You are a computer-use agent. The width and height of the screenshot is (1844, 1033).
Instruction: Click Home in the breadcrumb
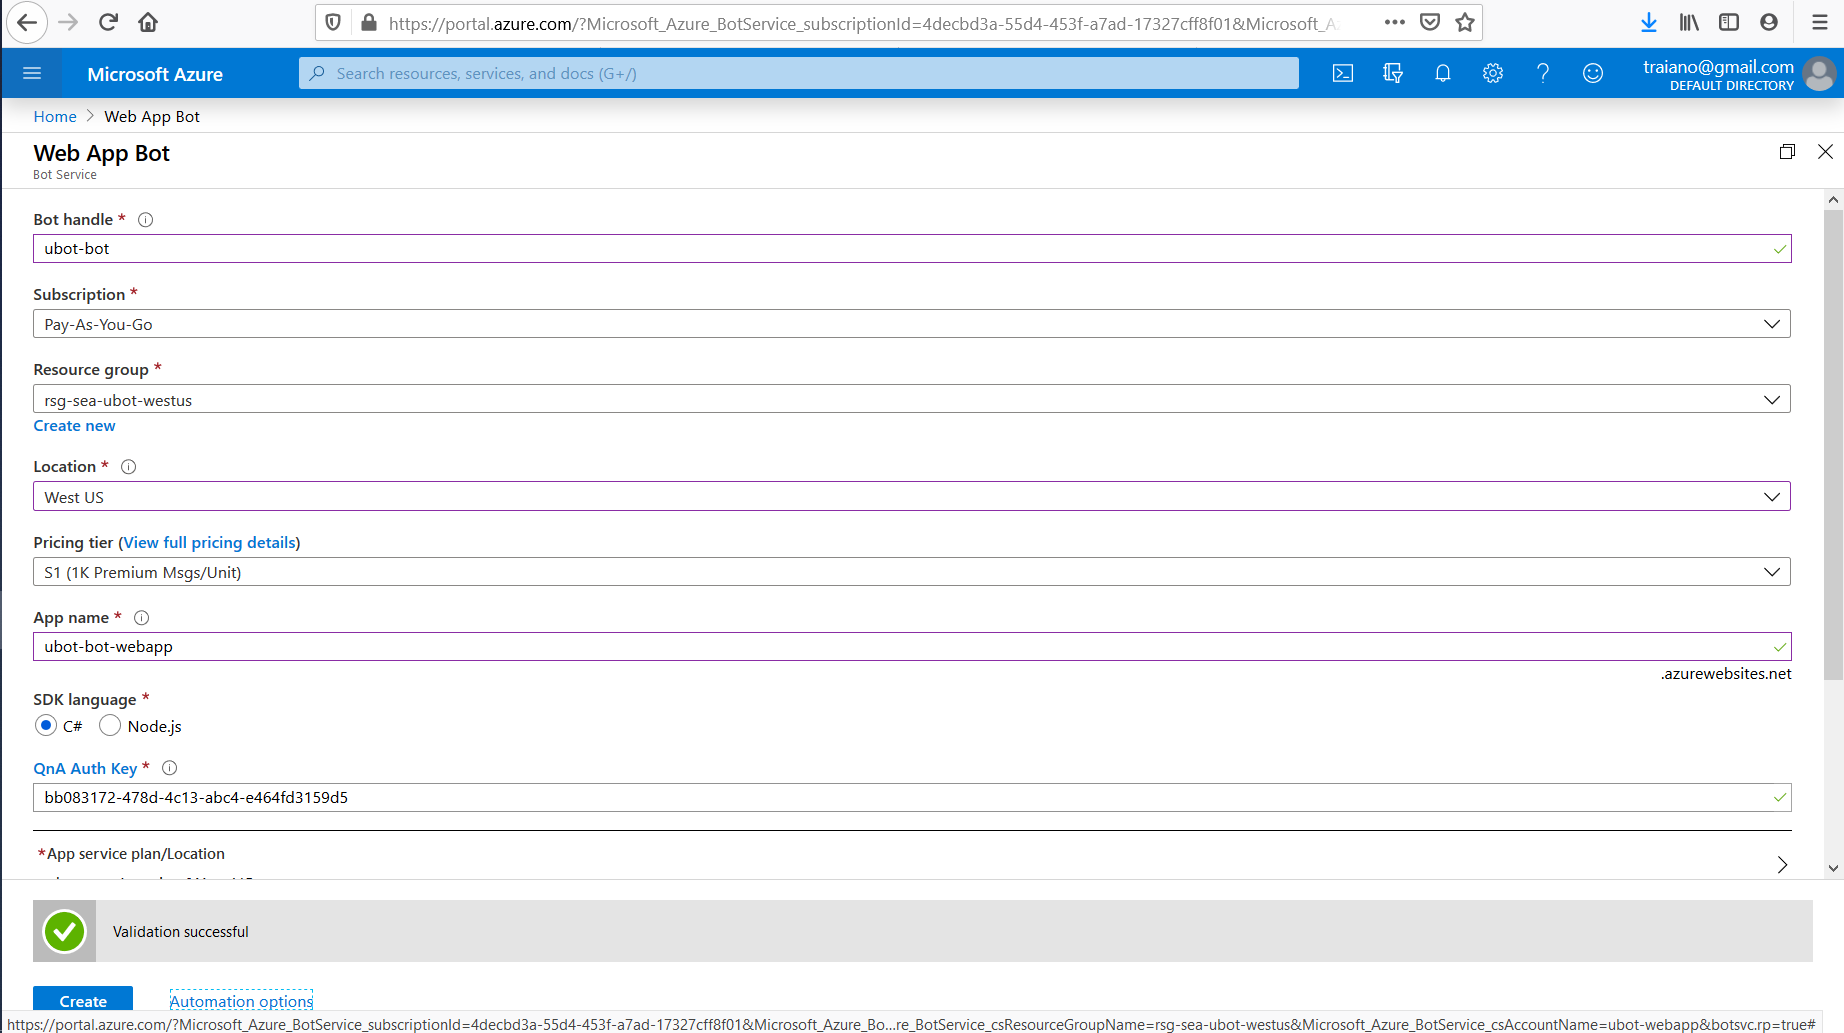click(55, 116)
